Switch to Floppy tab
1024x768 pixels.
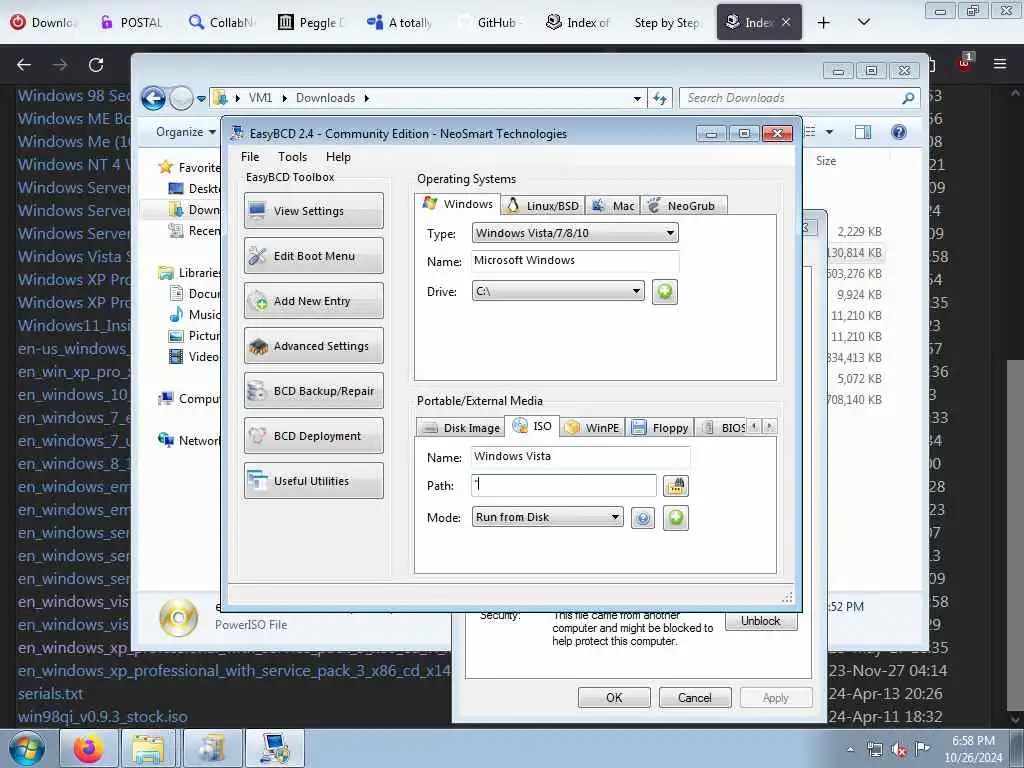click(x=660, y=428)
